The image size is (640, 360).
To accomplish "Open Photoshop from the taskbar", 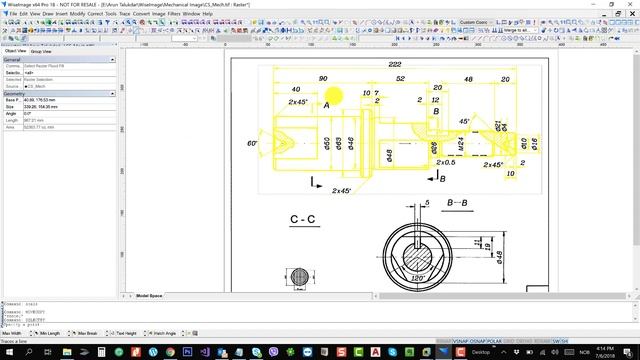I will (187, 352).
